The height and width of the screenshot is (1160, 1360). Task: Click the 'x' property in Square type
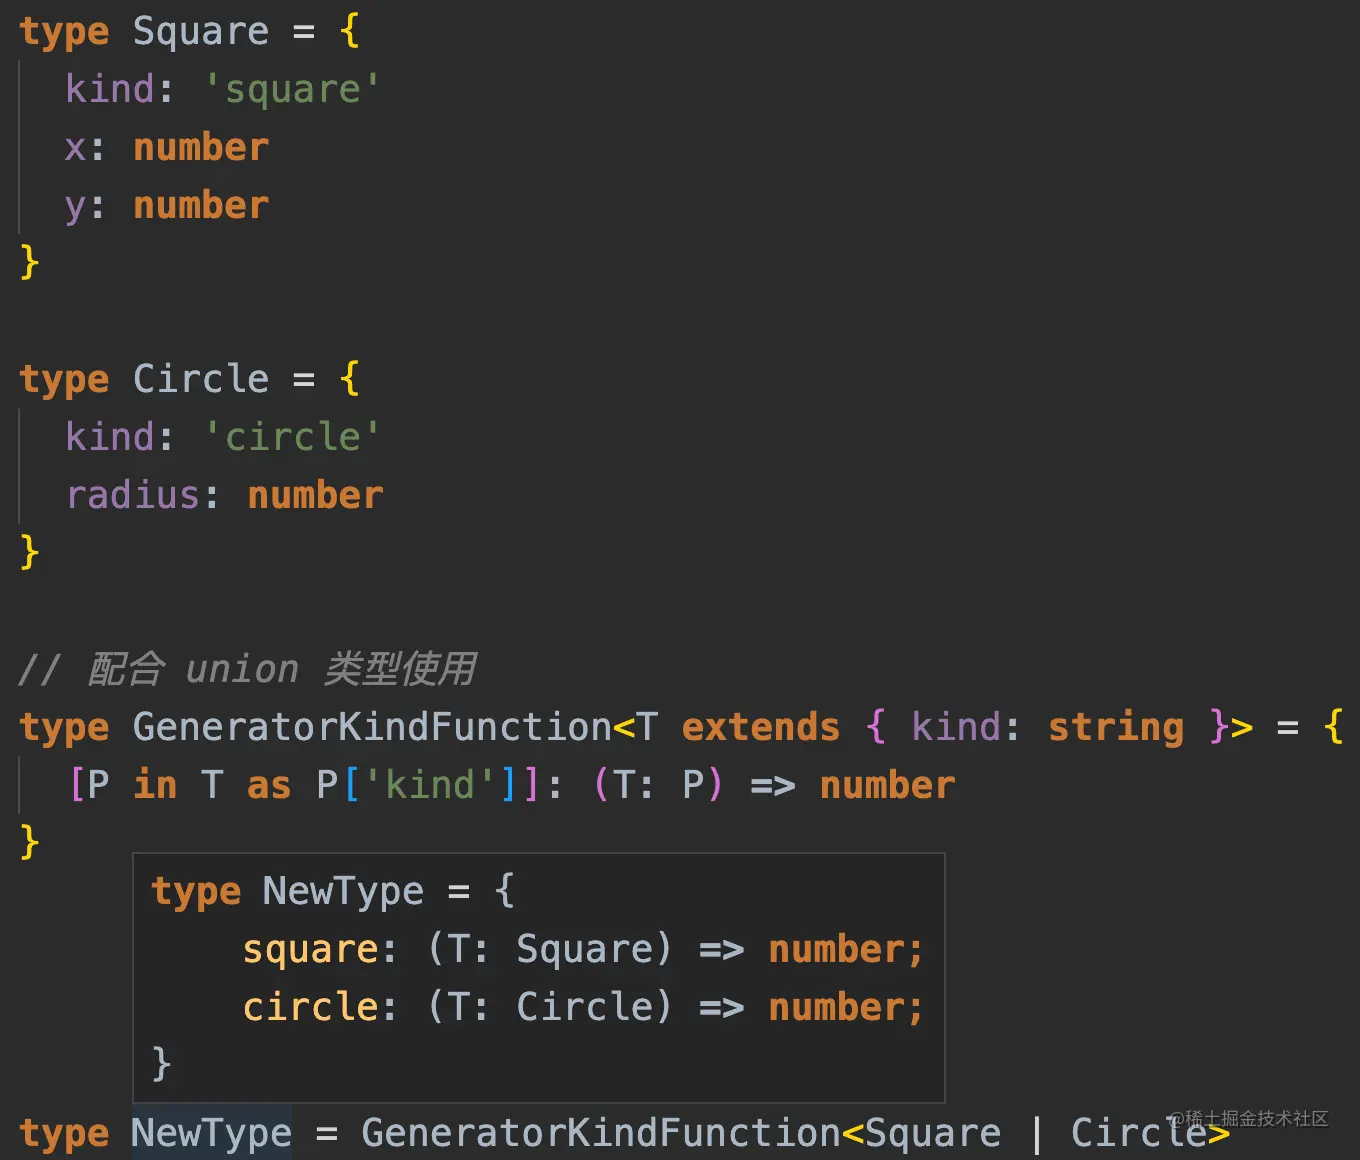75,149
